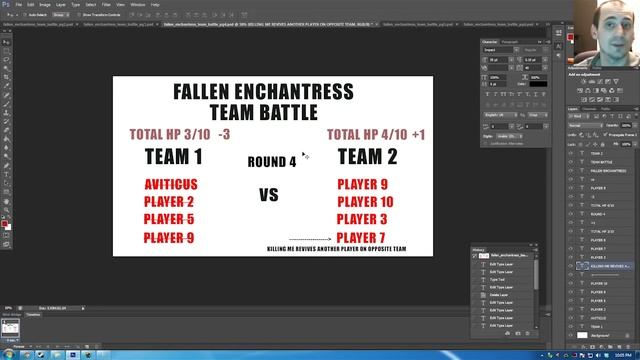Open the font style dropdown
This screenshot has width=640, height=360.
(545, 50)
